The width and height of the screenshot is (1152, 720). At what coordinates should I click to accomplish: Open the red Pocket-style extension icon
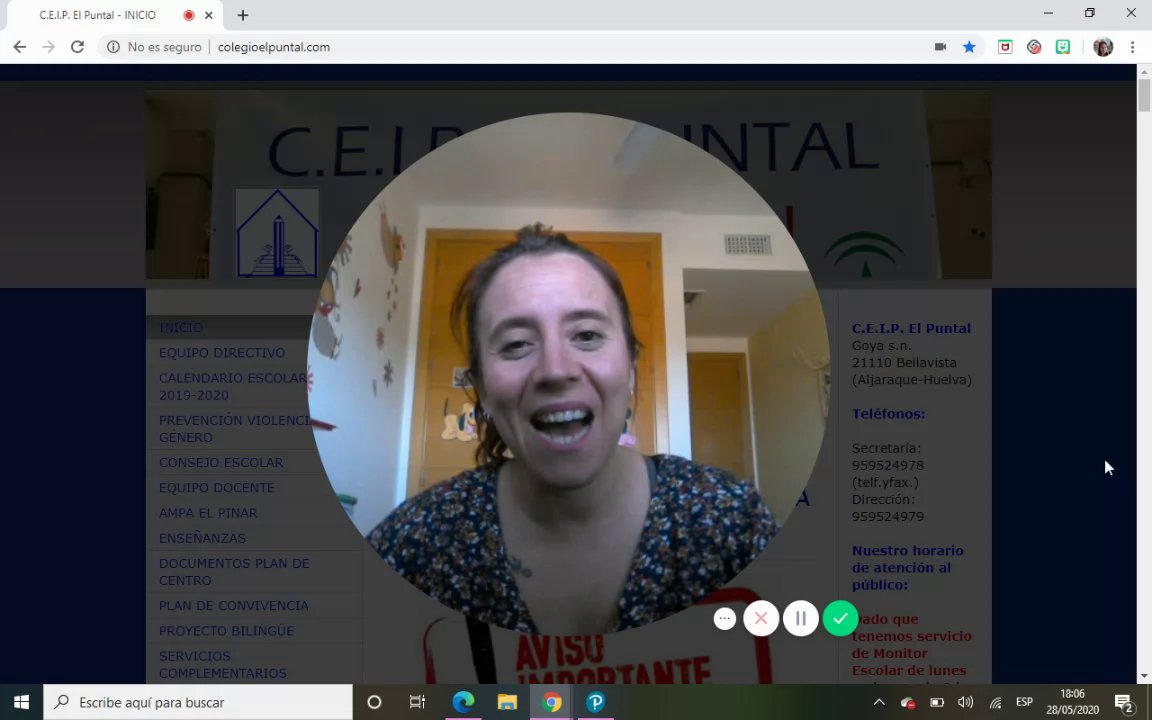point(1005,47)
